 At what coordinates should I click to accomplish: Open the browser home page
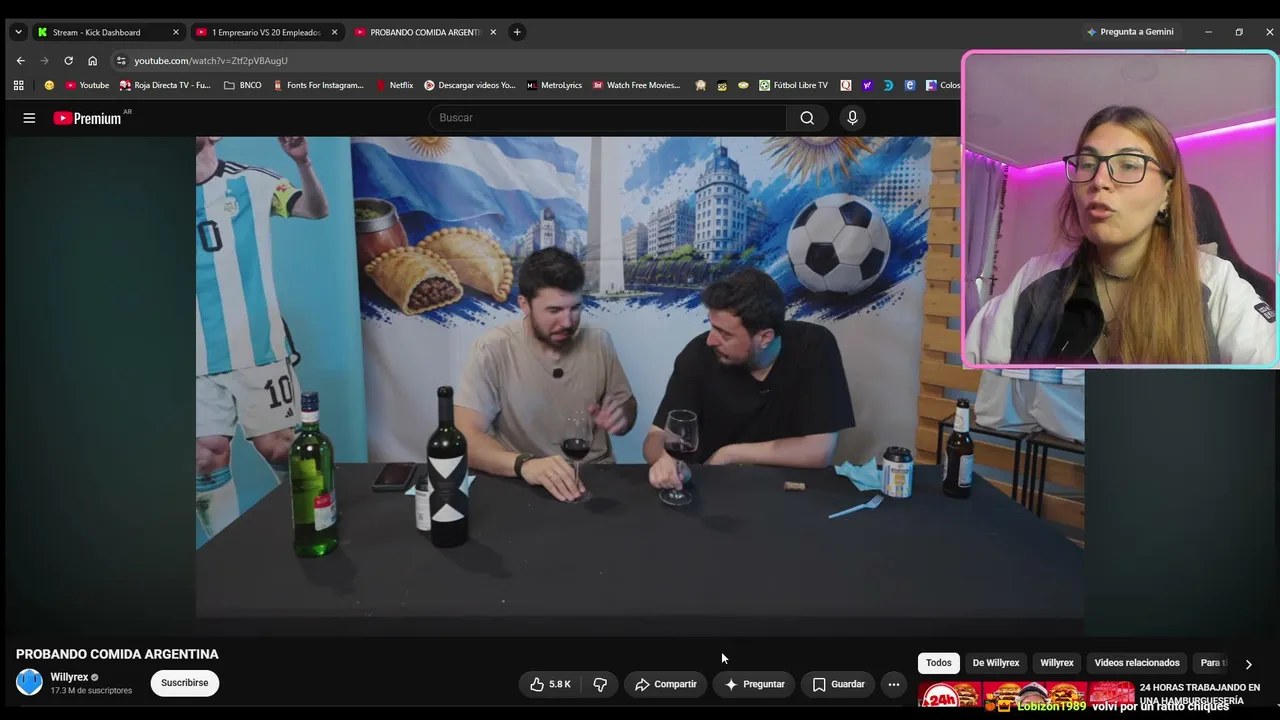(x=92, y=60)
